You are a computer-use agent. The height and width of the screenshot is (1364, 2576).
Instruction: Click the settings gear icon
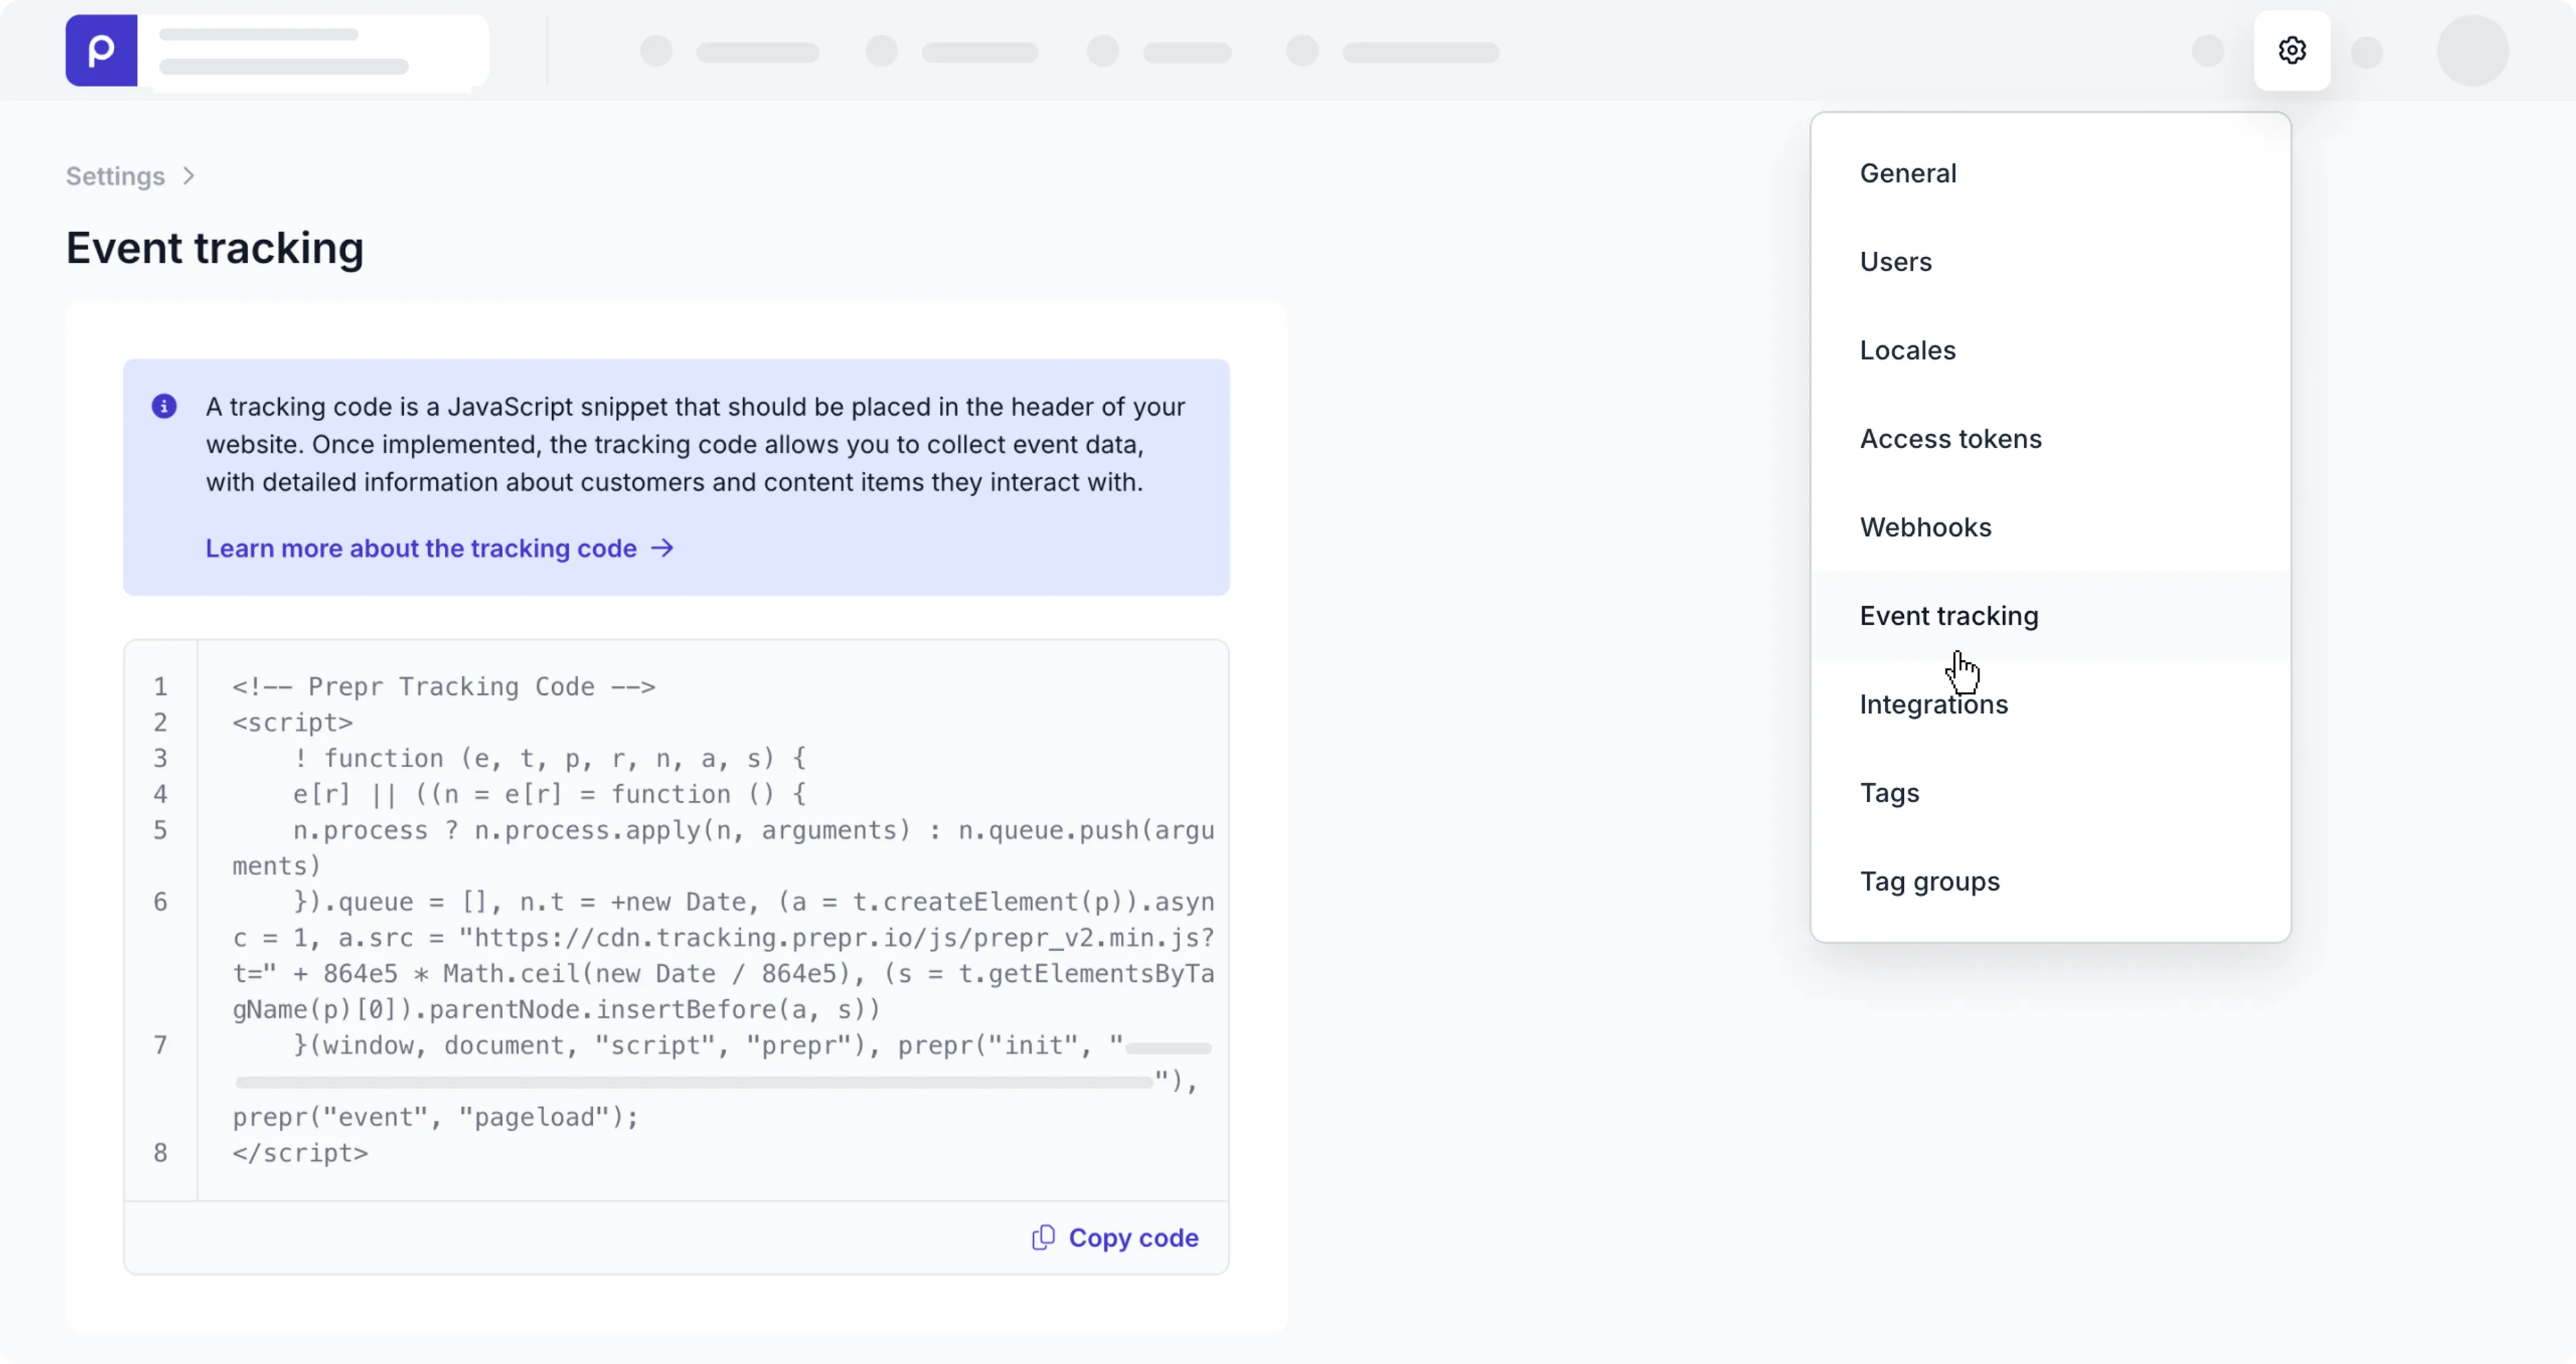pyautogui.click(x=2291, y=50)
